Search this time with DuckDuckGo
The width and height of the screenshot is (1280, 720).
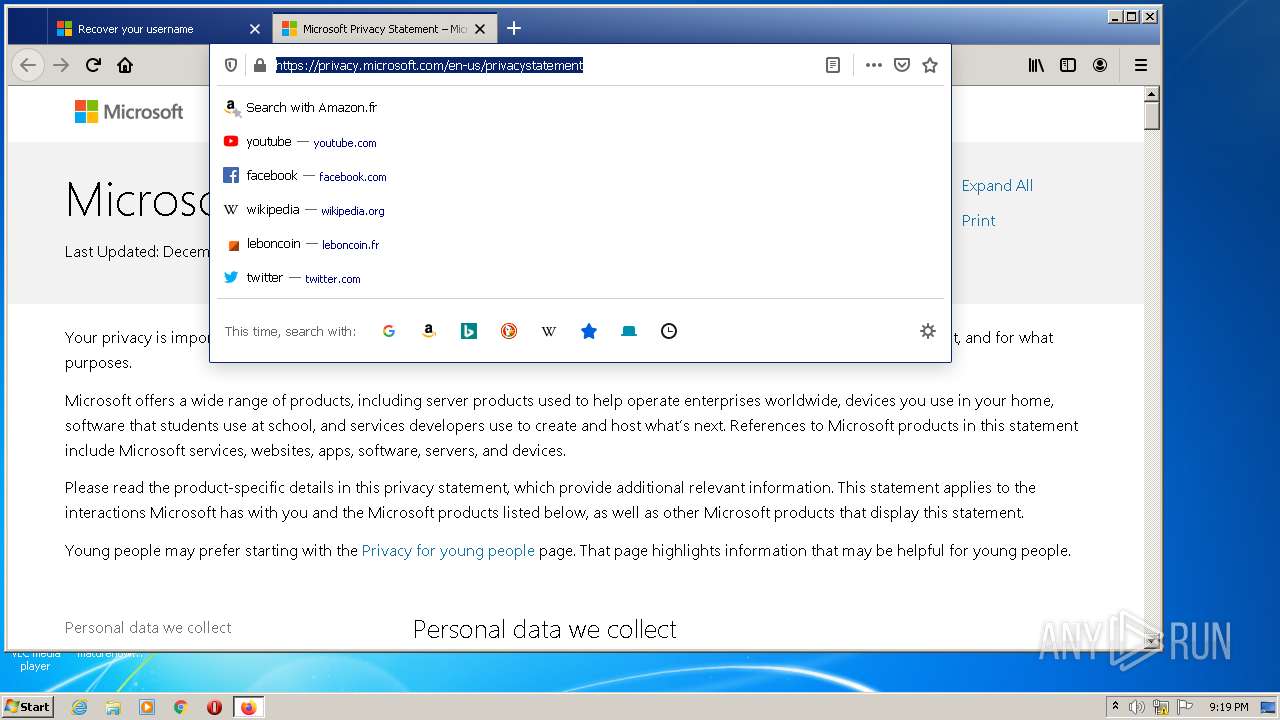[x=509, y=331]
